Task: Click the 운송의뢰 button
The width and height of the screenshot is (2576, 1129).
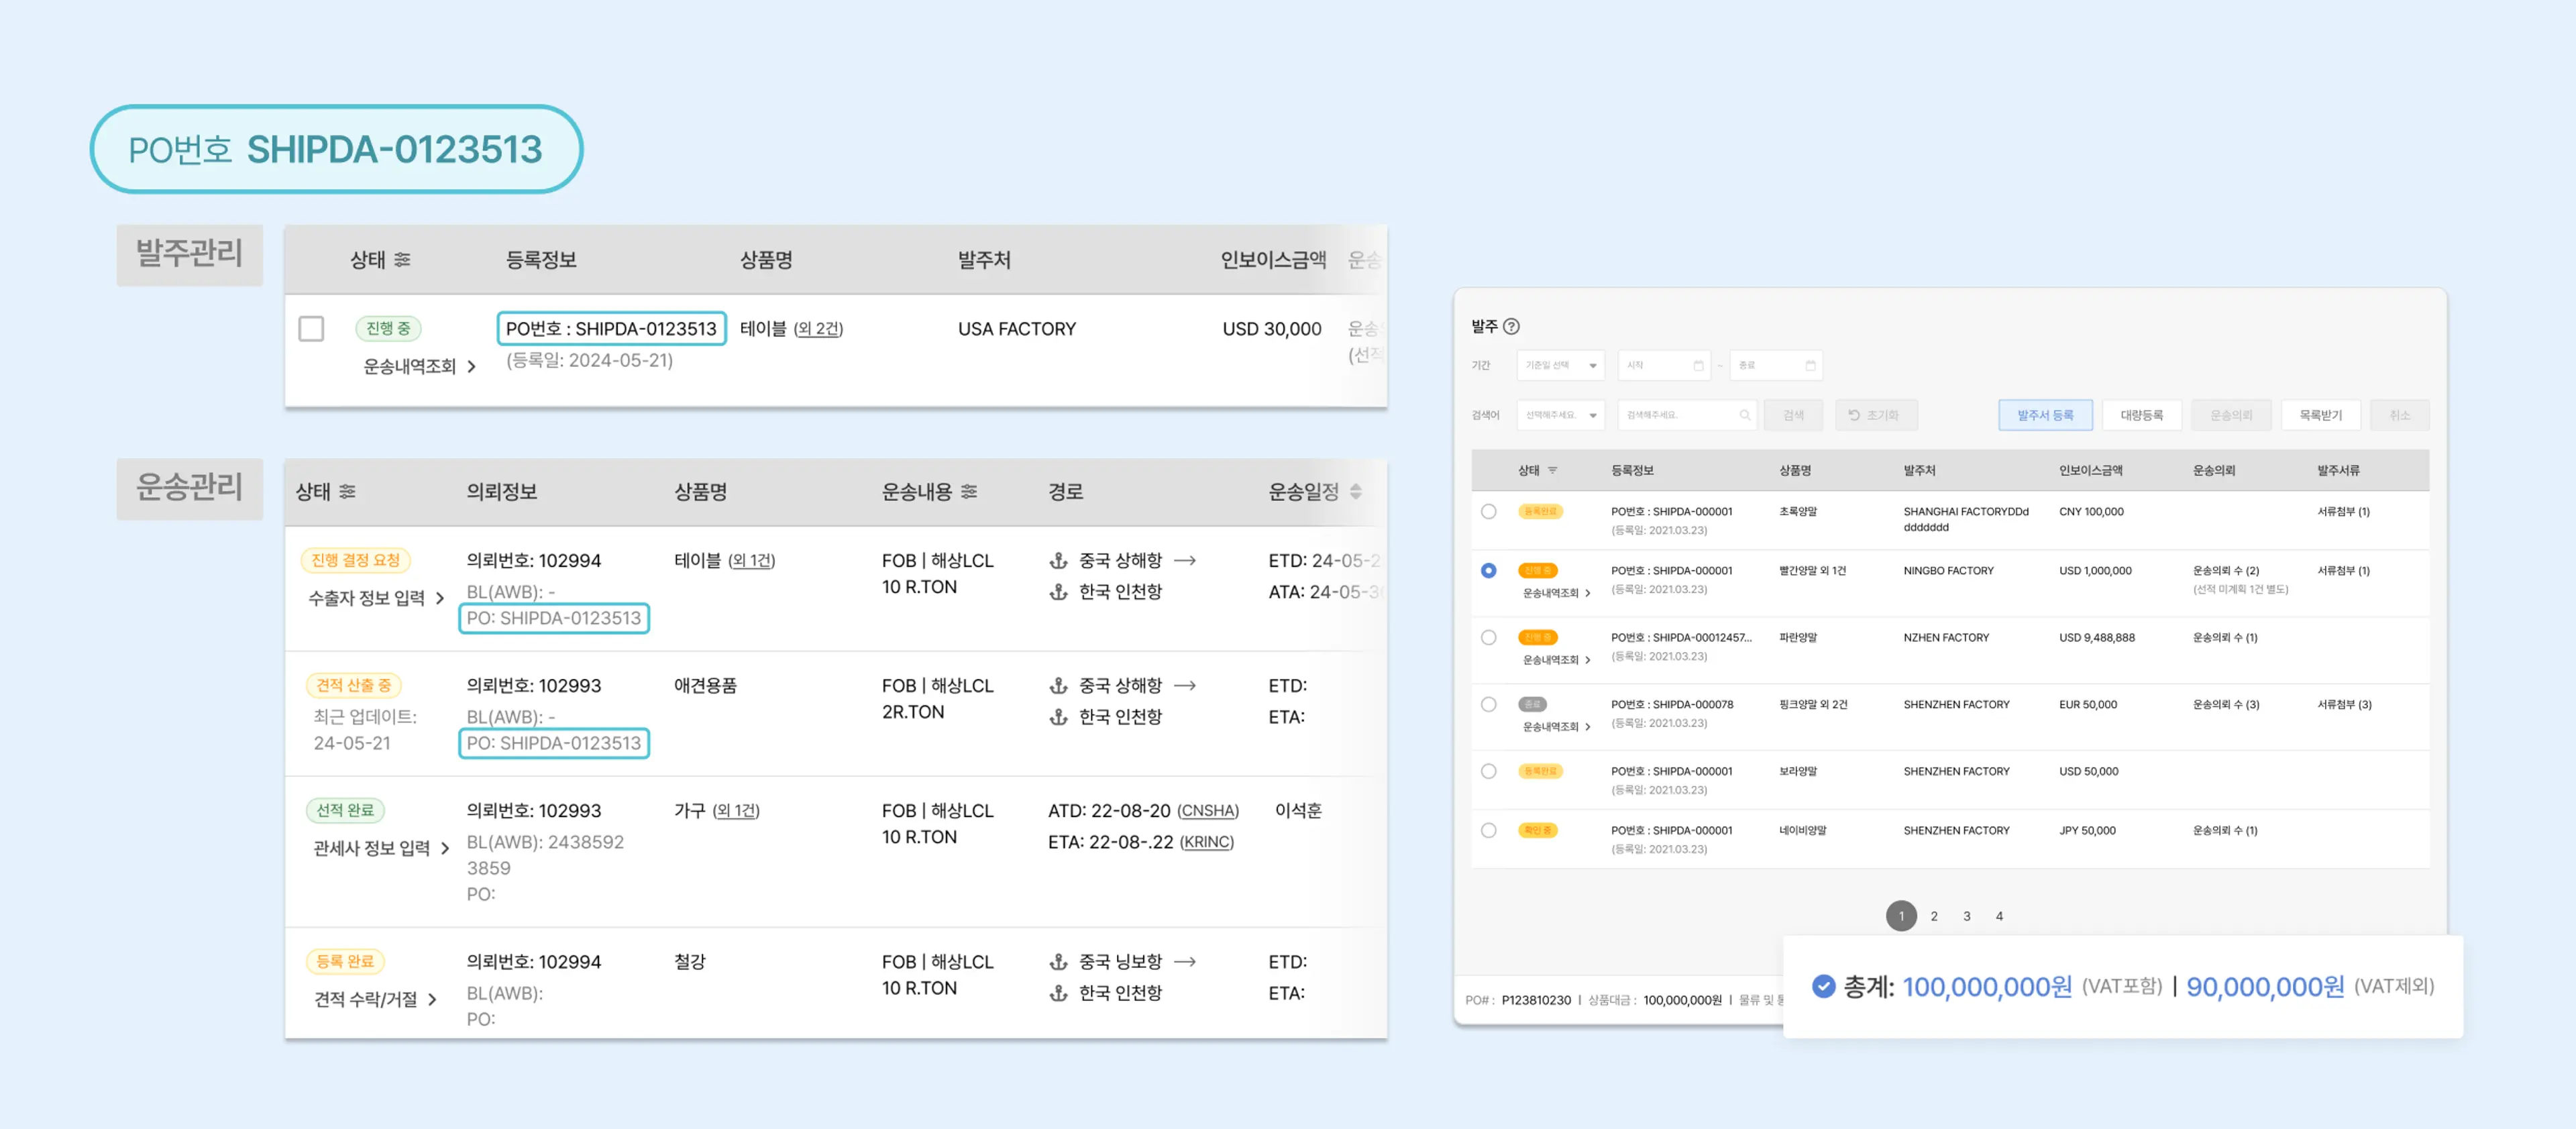Action: click(2231, 415)
